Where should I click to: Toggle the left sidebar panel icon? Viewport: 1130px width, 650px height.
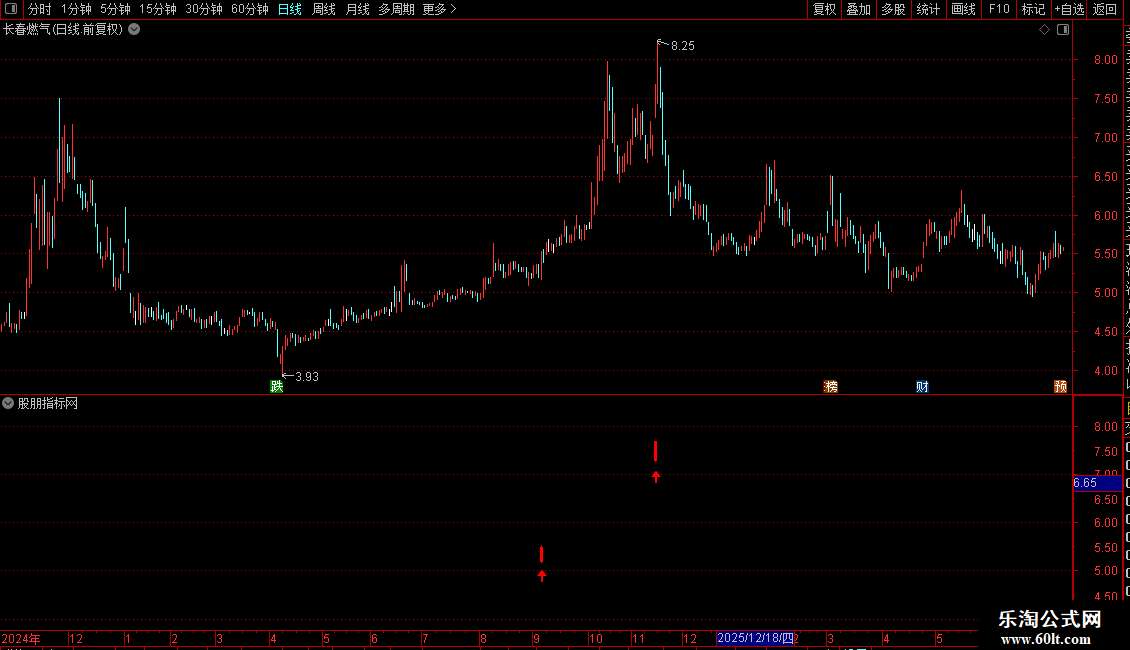point(11,9)
